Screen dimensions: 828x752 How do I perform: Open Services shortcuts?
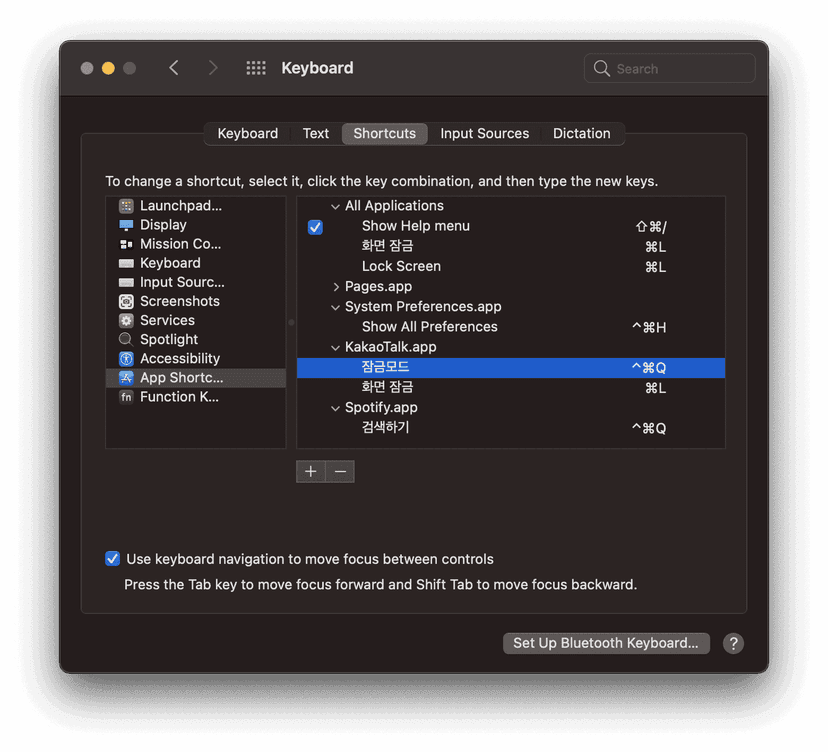pos(166,319)
